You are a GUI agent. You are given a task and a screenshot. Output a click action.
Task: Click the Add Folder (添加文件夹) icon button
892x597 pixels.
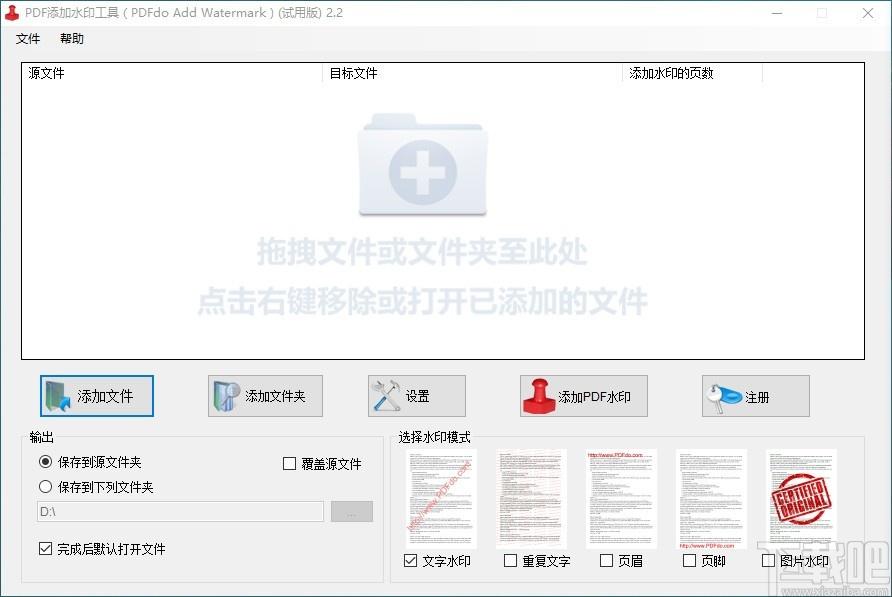click(x=257, y=396)
